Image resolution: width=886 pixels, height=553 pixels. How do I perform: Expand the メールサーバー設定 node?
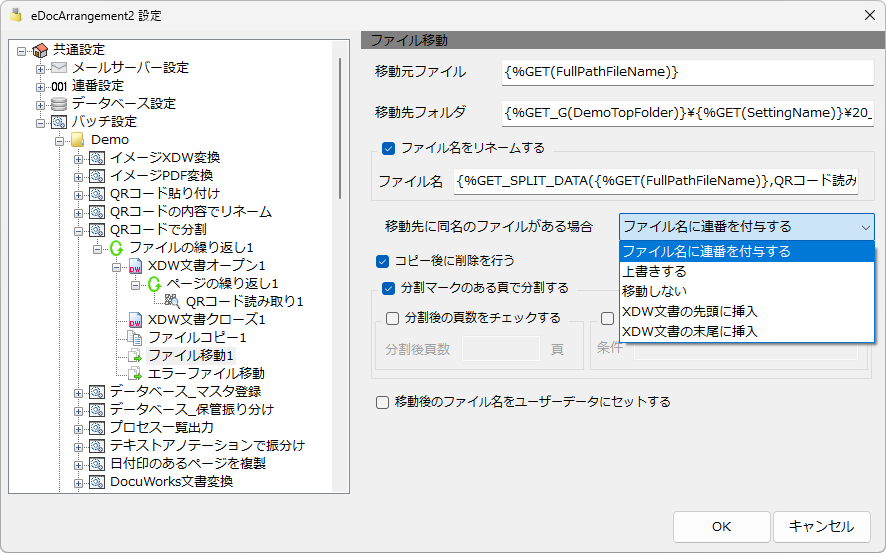40,69
